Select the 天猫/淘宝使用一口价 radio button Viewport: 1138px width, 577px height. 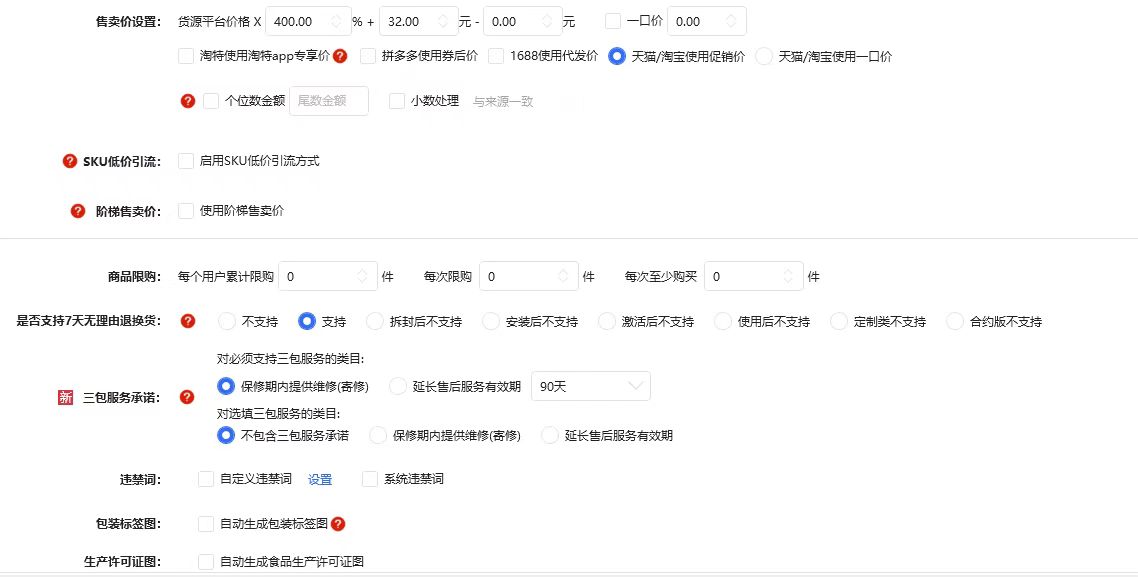click(765, 56)
